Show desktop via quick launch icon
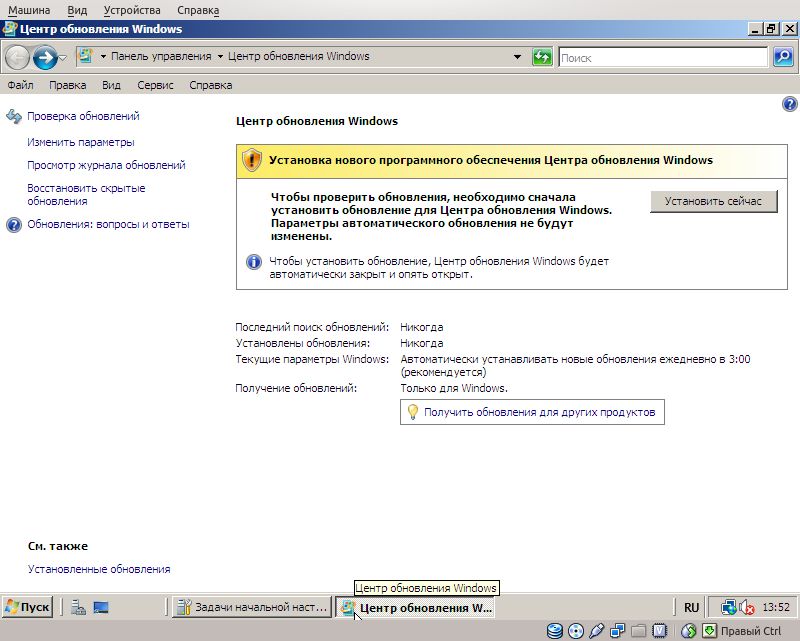800x641 pixels. [x=100, y=606]
